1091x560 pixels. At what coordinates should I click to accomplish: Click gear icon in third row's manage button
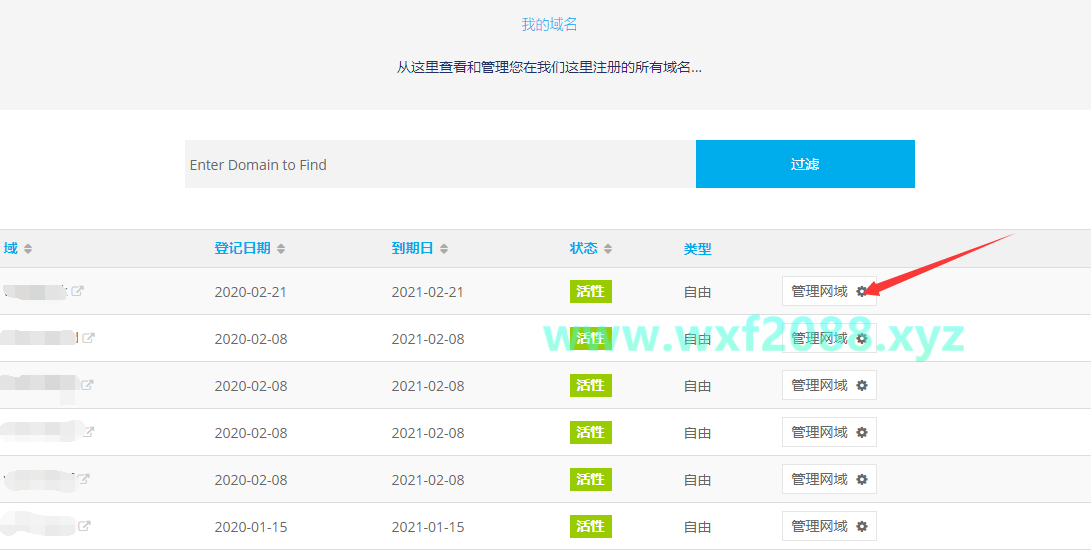point(861,385)
